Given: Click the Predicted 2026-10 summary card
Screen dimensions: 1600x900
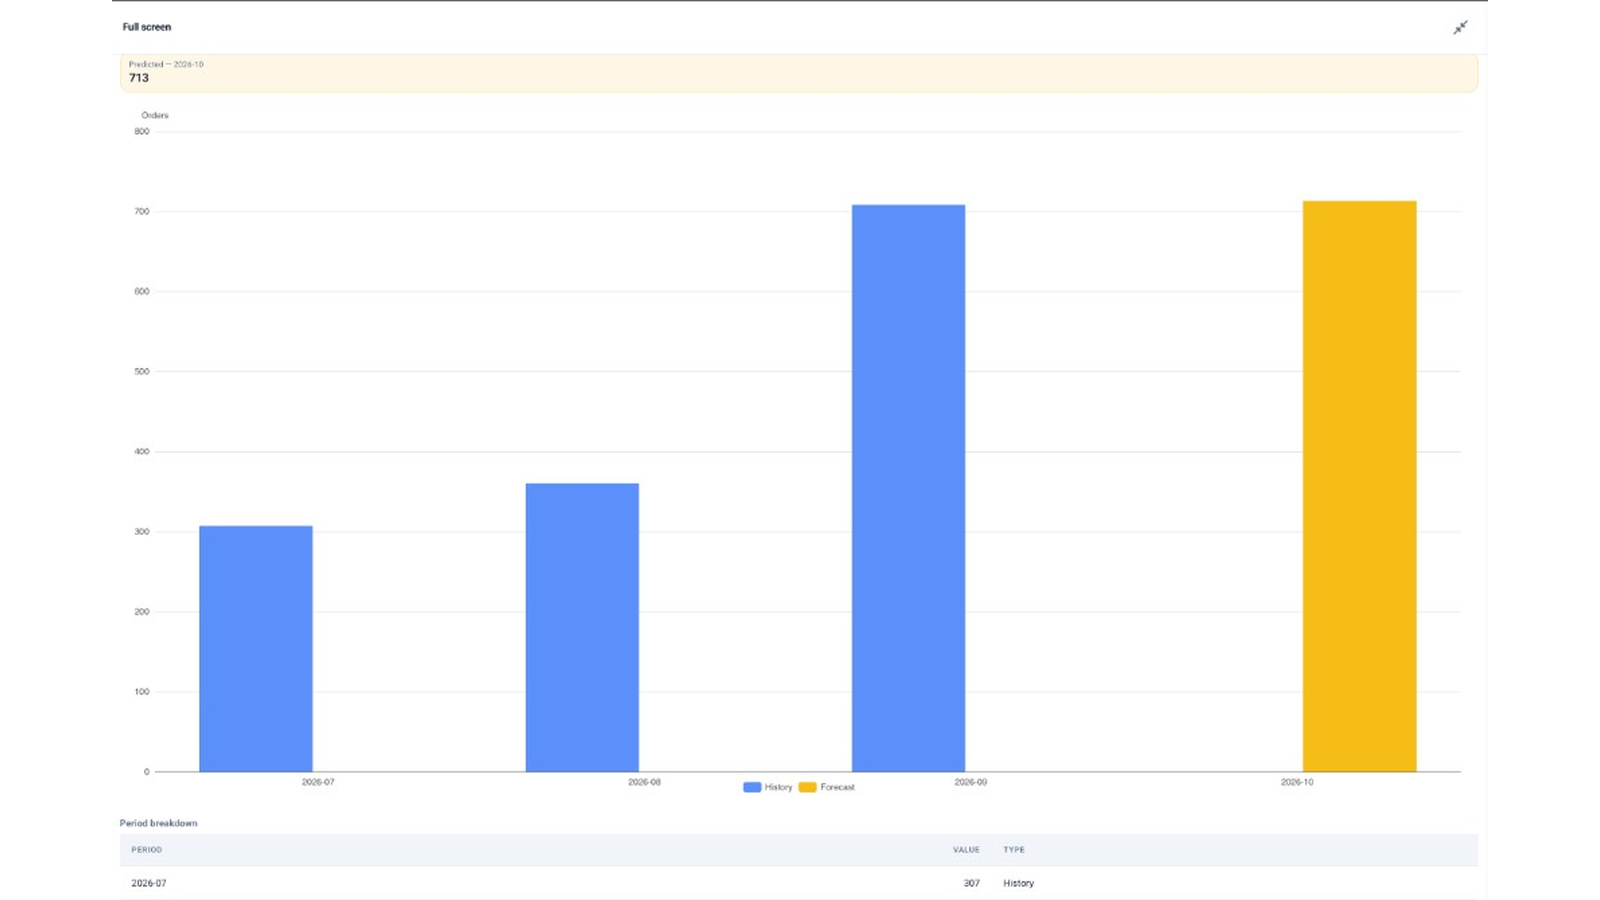Looking at the screenshot, I should [799, 73].
